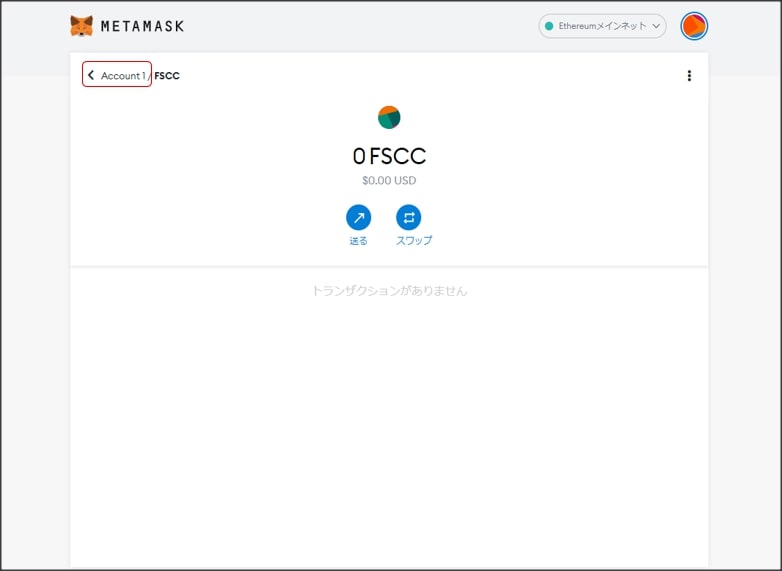This screenshot has width=782, height=571.
Task: Click the スワップ label under swap
Action: (x=414, y=241)
